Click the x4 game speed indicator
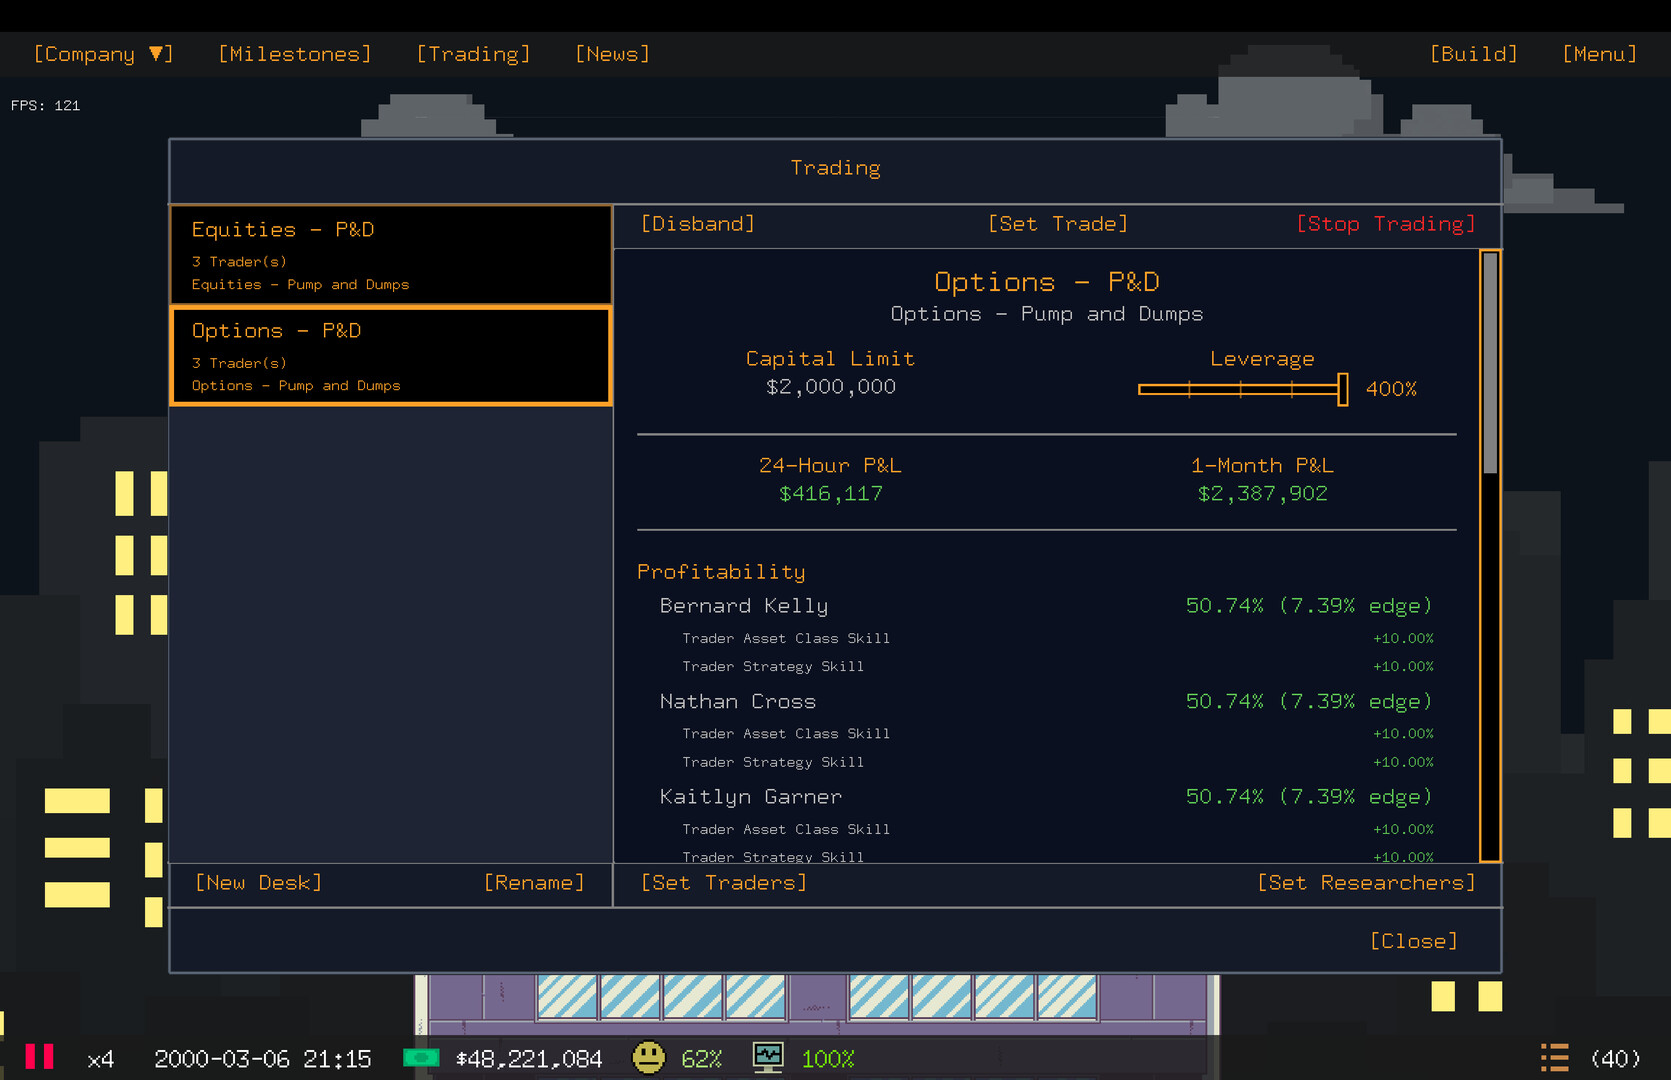This screenshot has width=1671, height=1080. [x=100, y=1059]
